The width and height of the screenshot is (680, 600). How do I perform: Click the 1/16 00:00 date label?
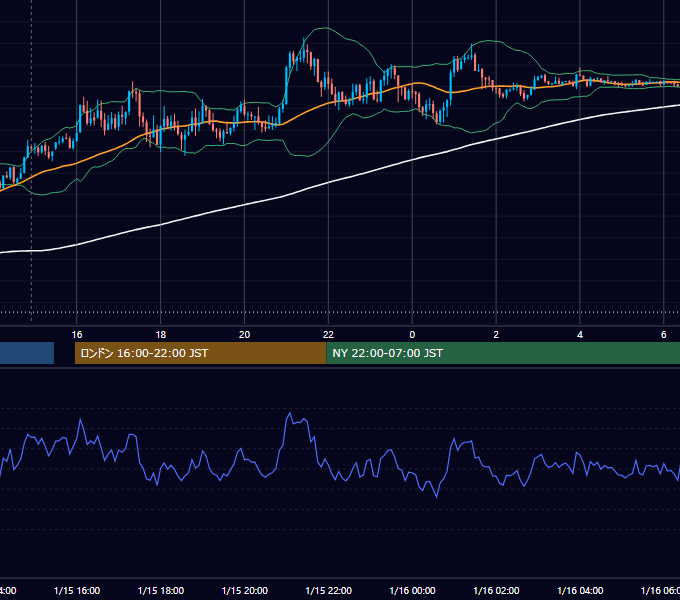[412, 590]
